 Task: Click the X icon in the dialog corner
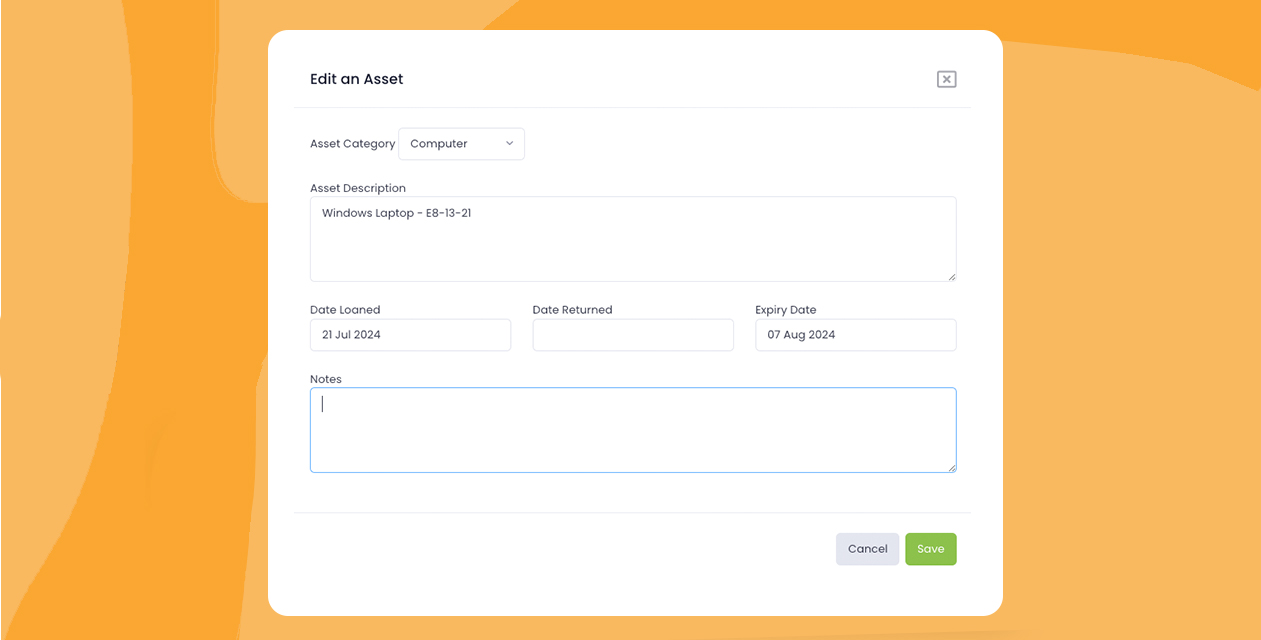tap(946, 78)
